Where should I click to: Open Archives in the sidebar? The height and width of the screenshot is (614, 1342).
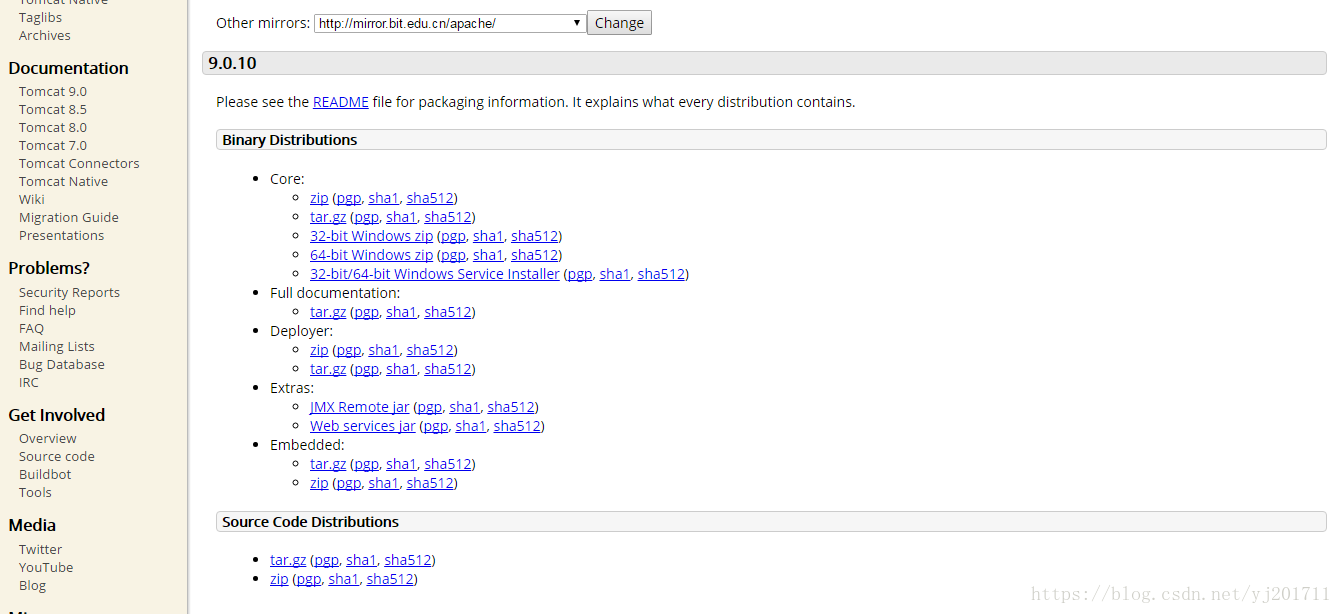(45, 35)
